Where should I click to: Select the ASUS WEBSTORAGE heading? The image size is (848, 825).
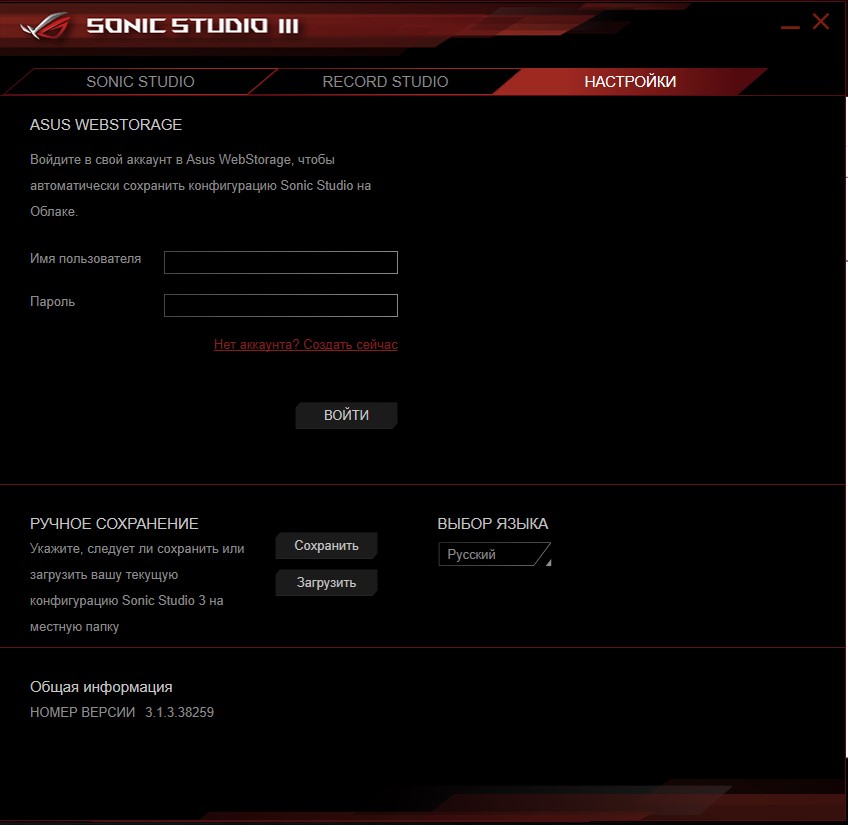(106, 125)
